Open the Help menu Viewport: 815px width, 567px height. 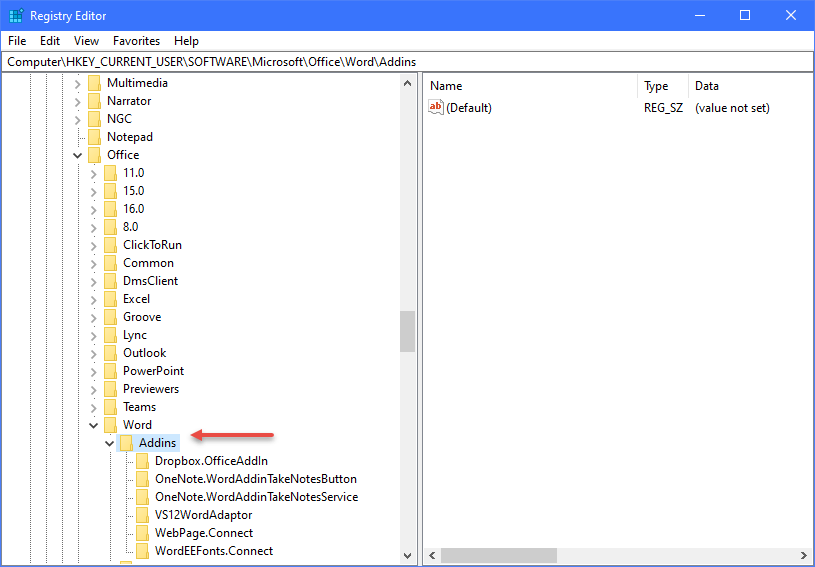coord(186,41)
